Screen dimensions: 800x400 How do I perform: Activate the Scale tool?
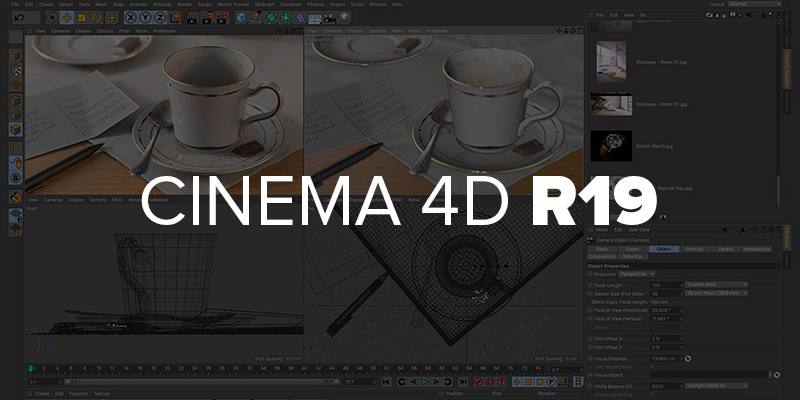point(82,18)
